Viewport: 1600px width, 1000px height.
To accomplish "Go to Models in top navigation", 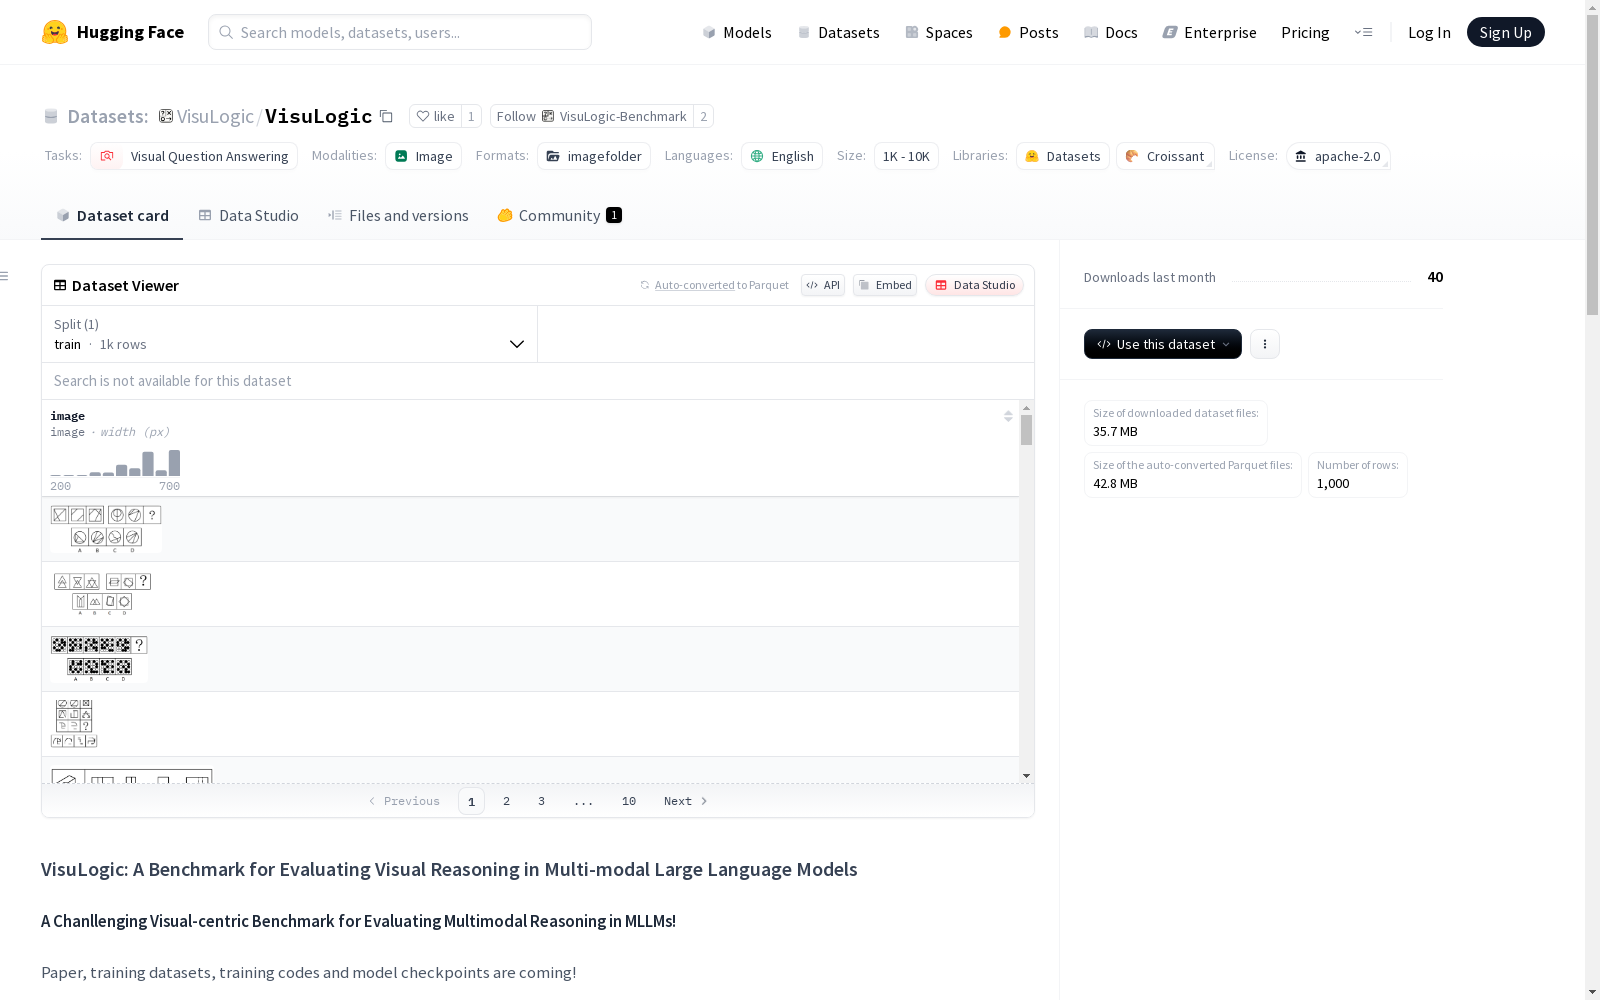I will click(737, 32).
